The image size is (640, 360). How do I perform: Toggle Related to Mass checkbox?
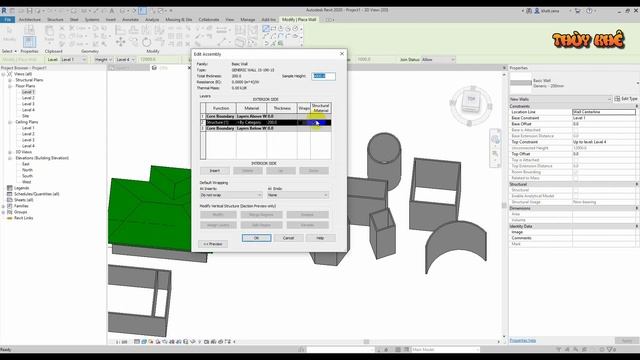pos(575,178)
